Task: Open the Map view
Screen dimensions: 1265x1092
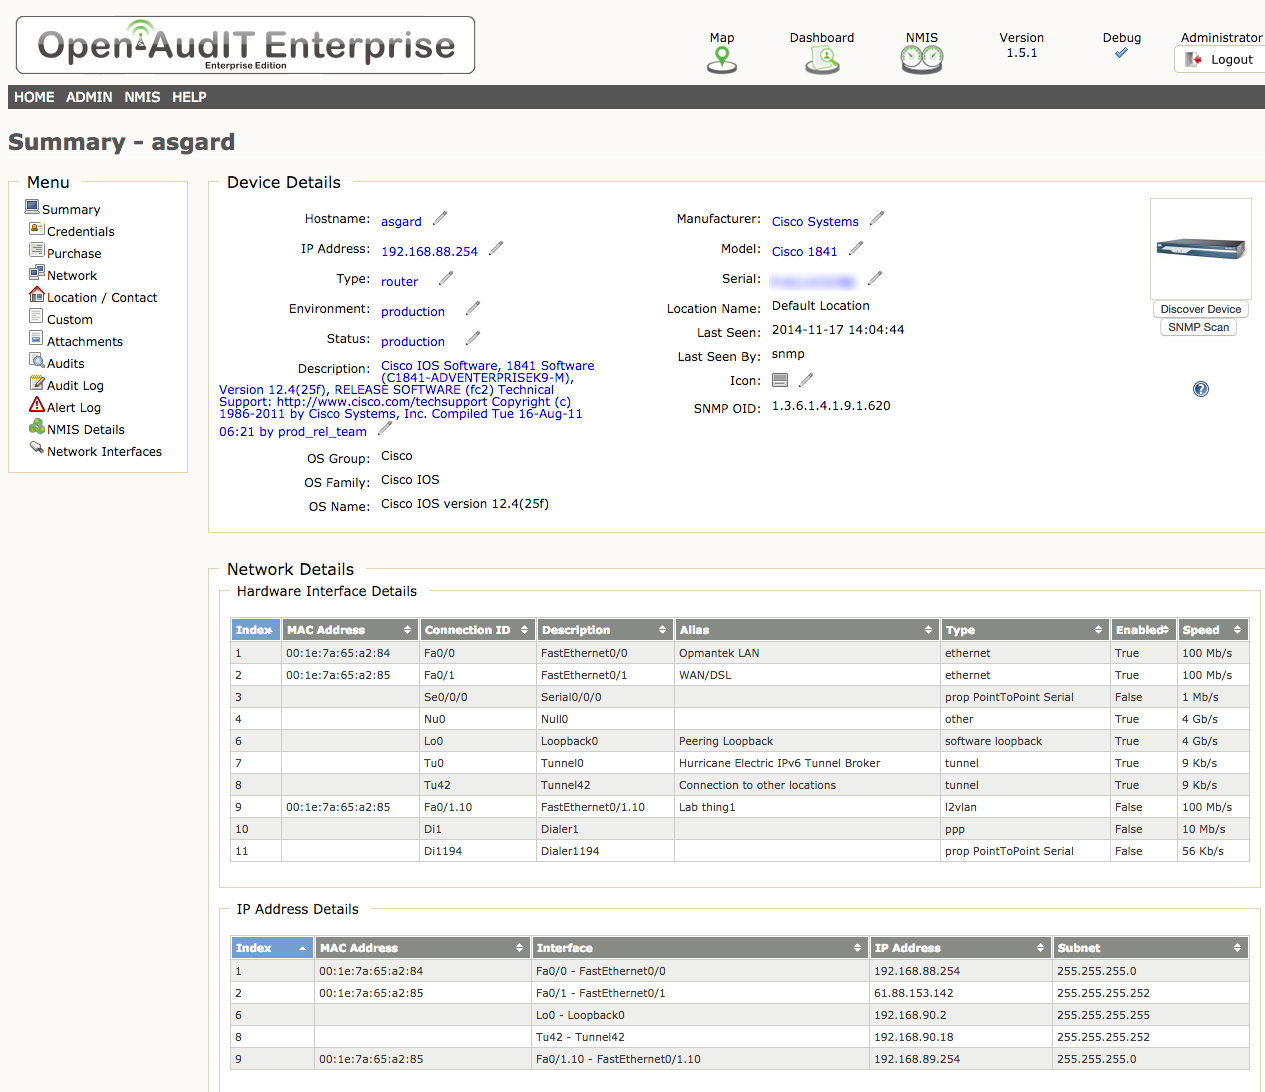Action: (721, 58)
